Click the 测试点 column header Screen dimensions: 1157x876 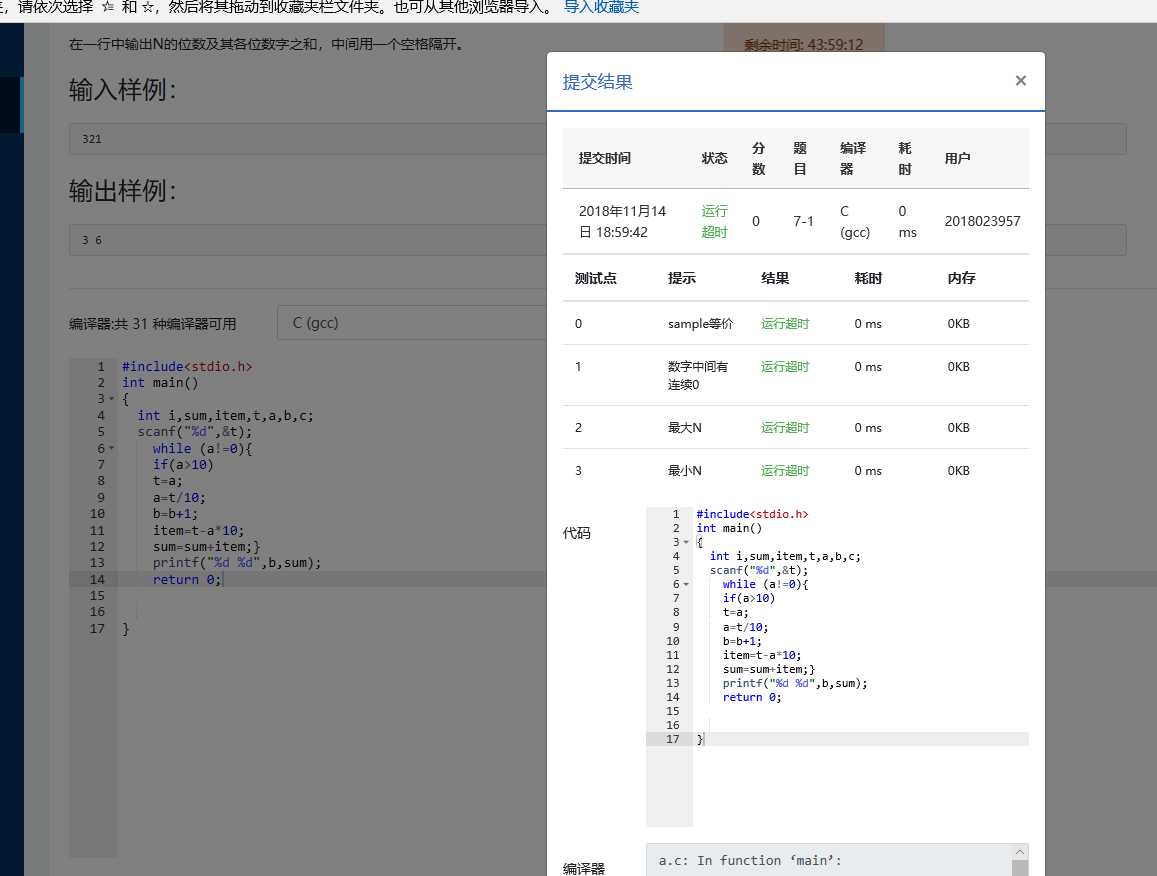coord(595,278)
